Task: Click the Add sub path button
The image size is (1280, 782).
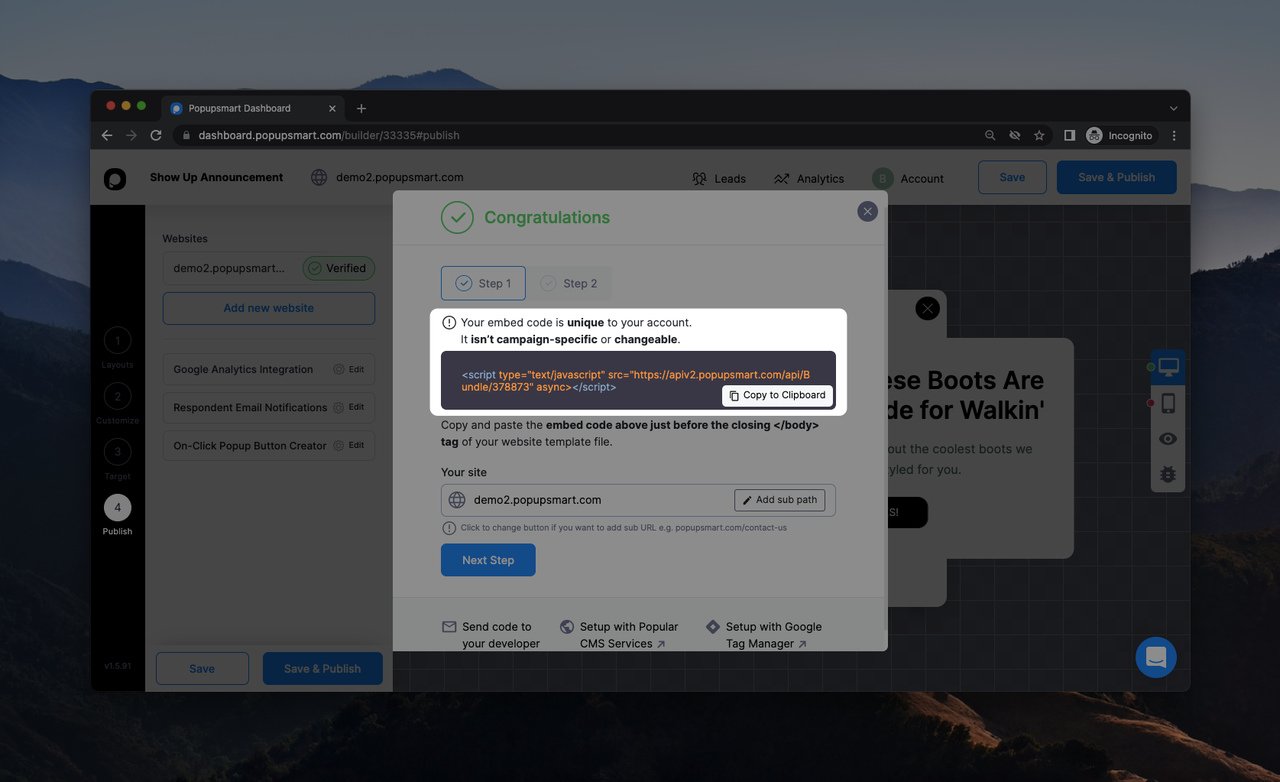Action: [780, 500]
